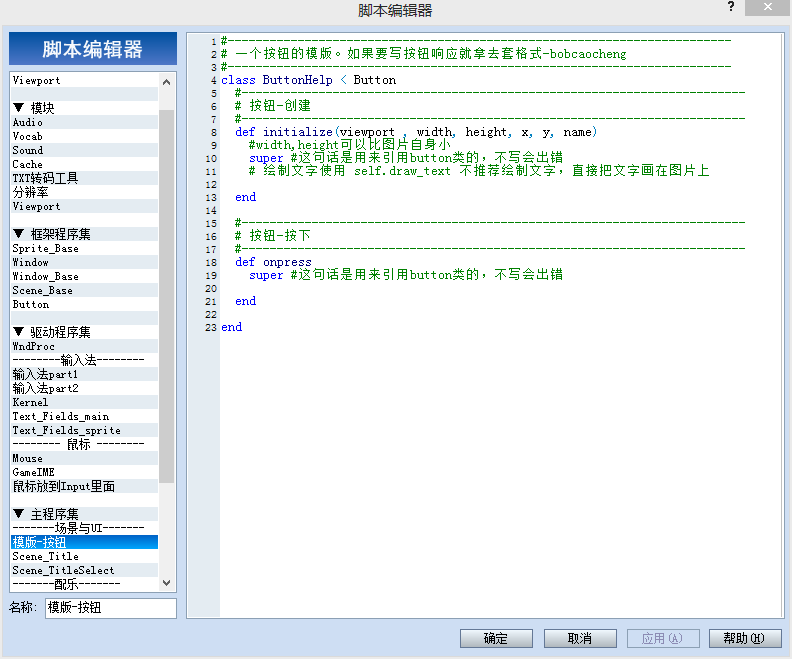The image size is (792, 659).
Task: Select the 配乐 separator entry
Action: point(84,584)
